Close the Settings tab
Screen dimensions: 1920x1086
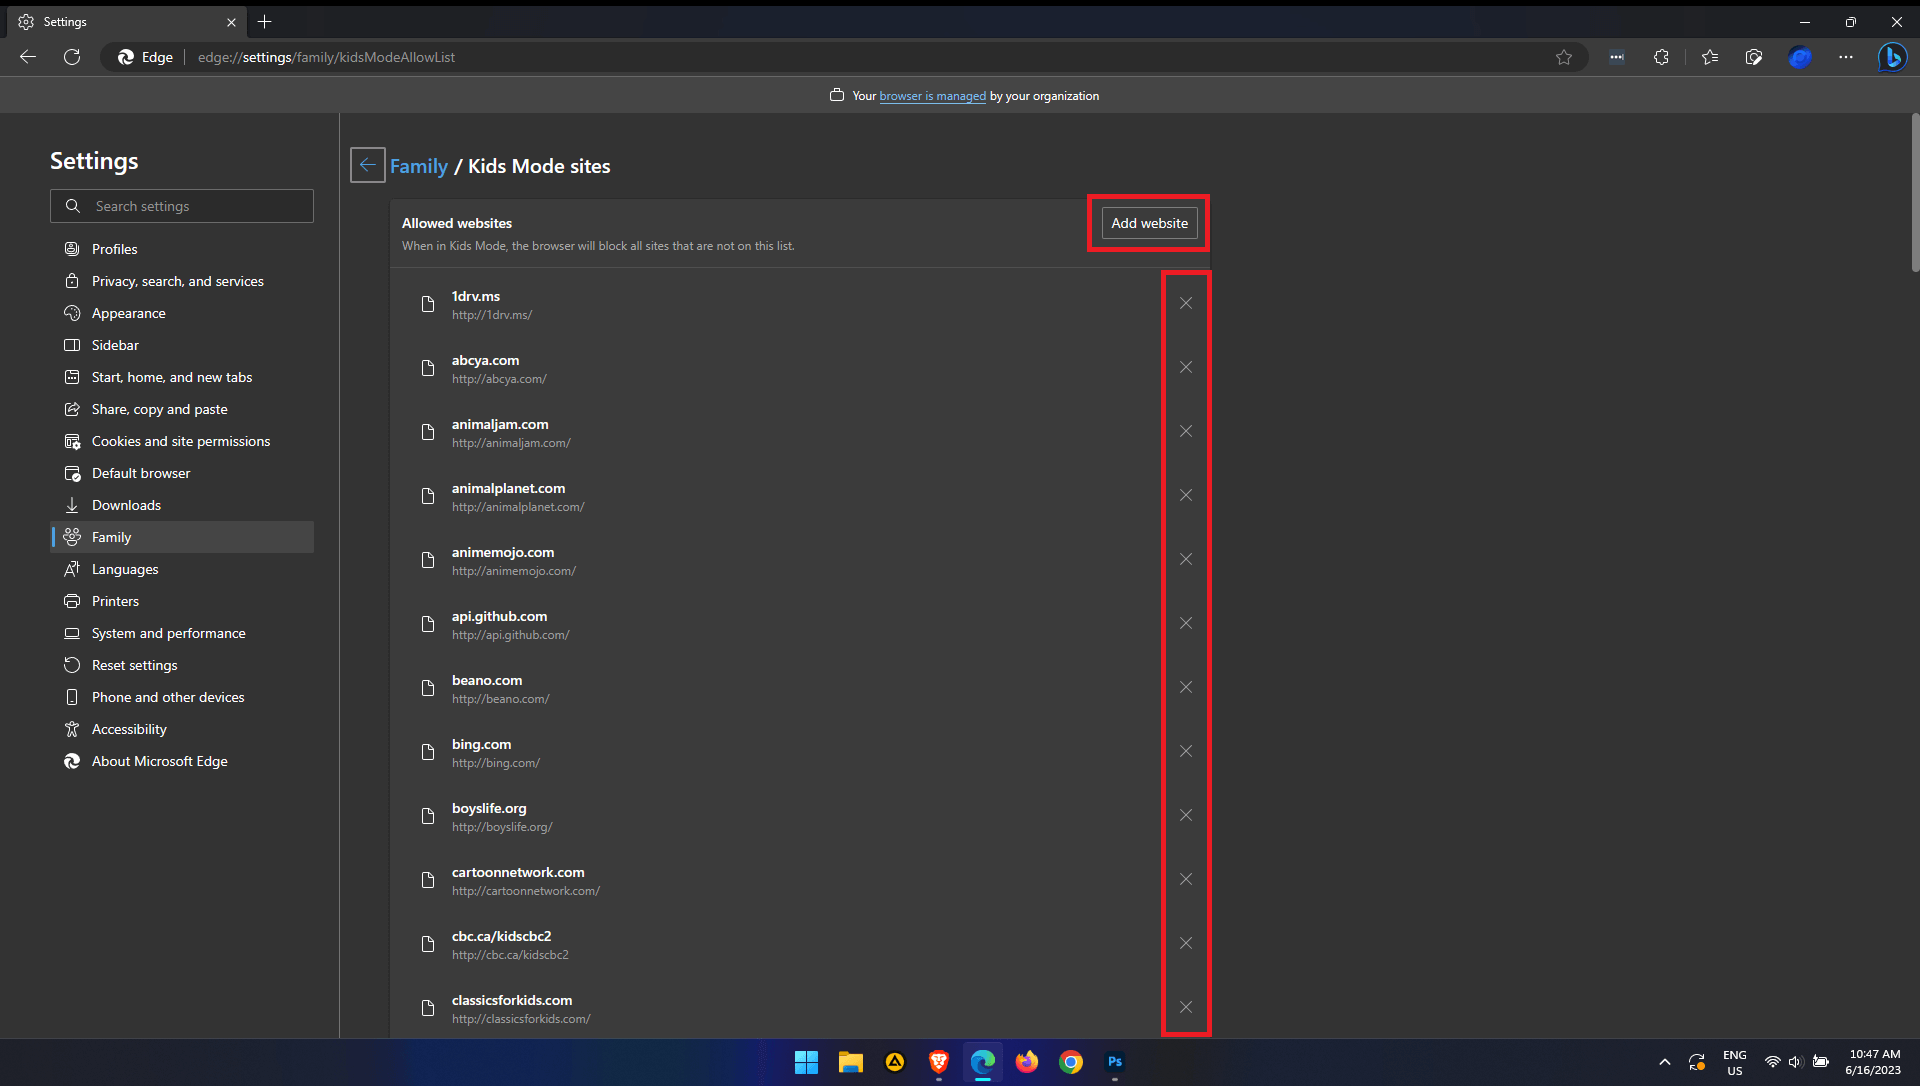(x=231, y=22)
